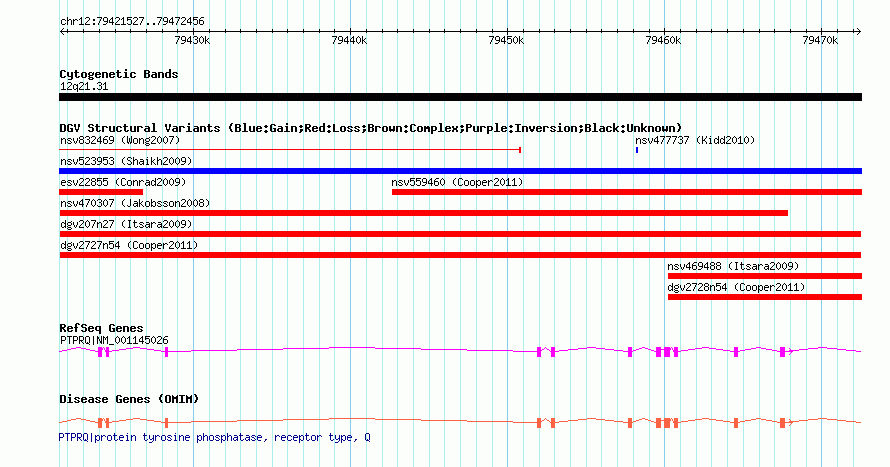Screen dimensions: 890x467
Task: Click the 79460k ruler tick label
Action: click(x=663, y=40)
